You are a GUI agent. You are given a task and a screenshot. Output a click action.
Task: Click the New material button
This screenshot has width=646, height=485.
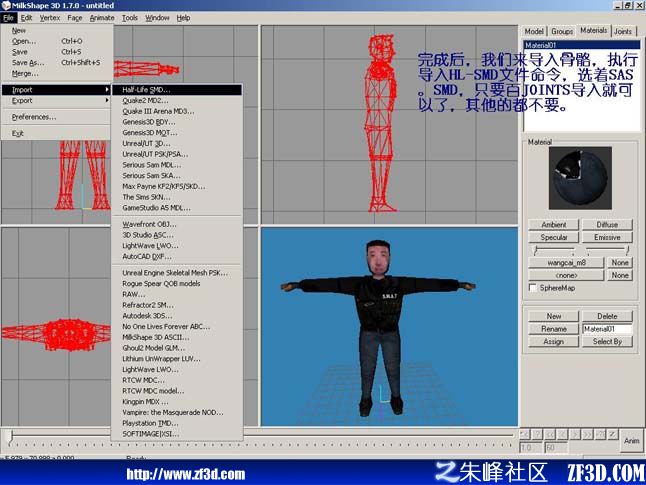[554, 316]
